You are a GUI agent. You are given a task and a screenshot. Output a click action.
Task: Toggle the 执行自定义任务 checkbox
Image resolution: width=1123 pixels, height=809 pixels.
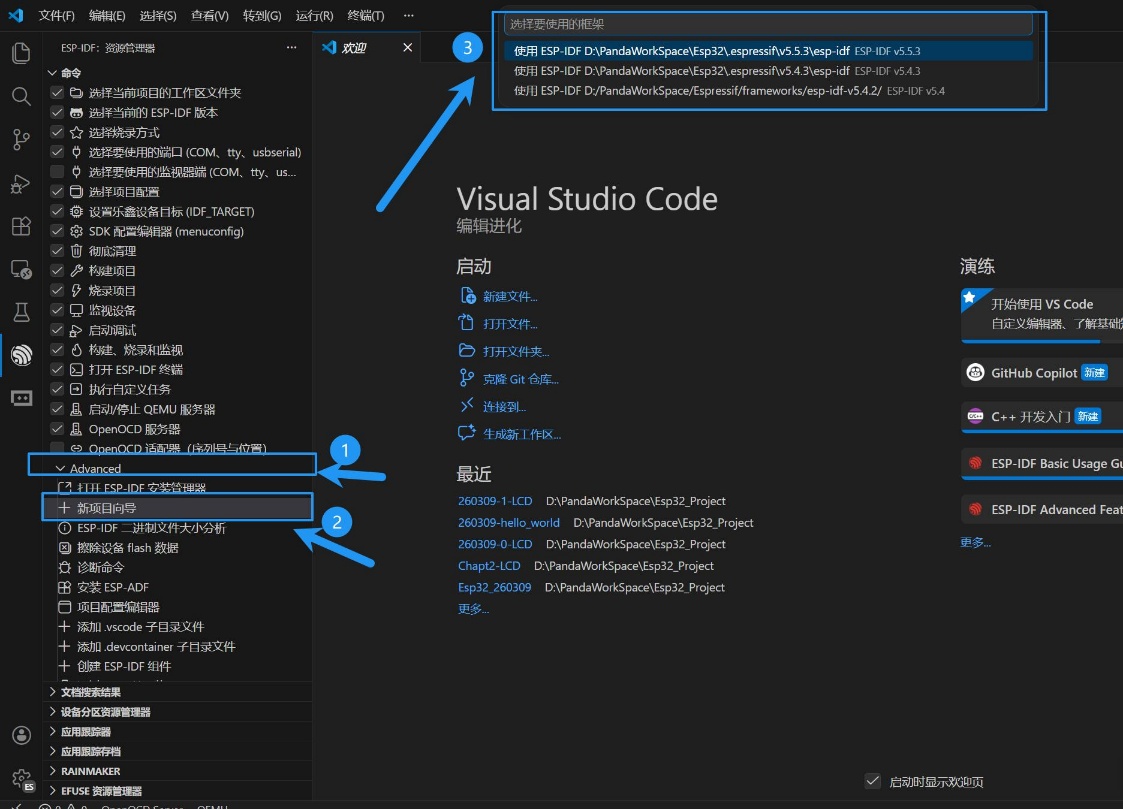[57, 389]
